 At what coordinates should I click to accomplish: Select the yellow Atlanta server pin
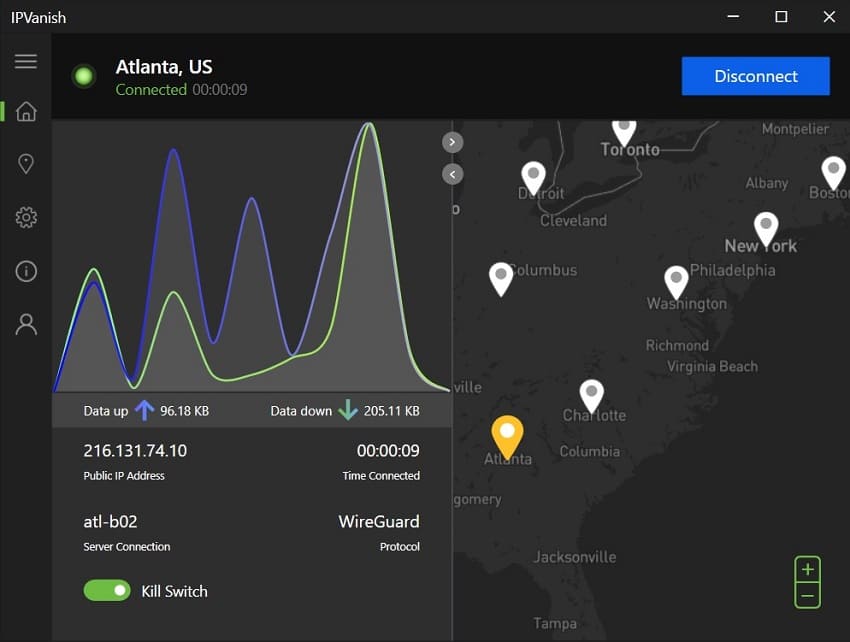(507, 438)
